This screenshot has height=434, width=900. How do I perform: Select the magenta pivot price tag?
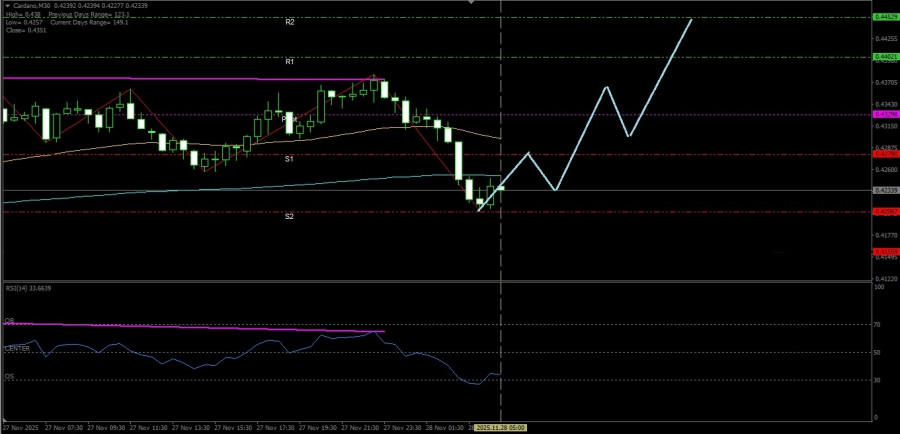pyautogui.click(x=885, y=114)
